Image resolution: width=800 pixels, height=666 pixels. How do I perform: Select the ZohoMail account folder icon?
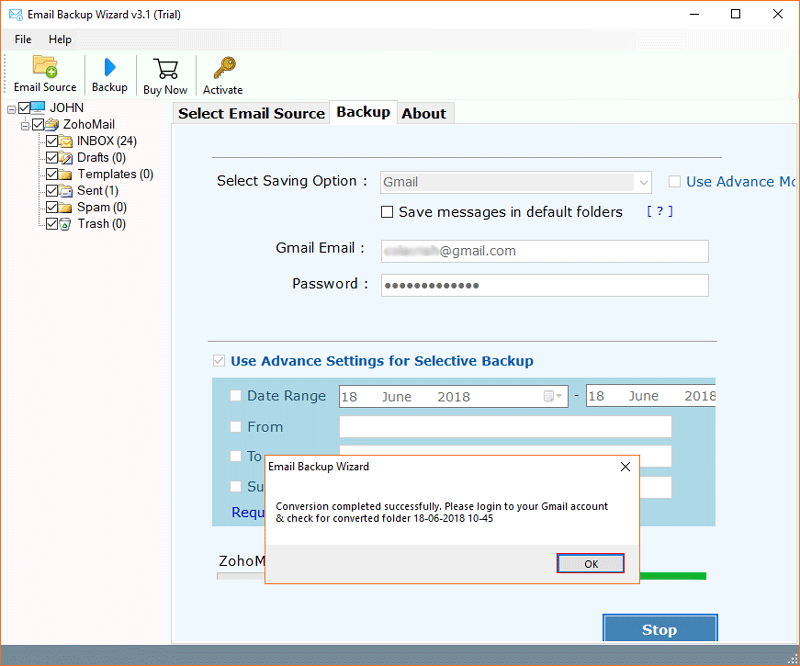tap(52, 124)
